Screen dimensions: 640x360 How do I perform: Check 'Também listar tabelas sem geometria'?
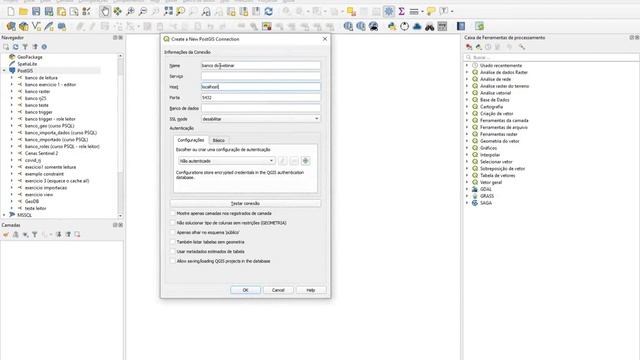click(x=173, y=242)
